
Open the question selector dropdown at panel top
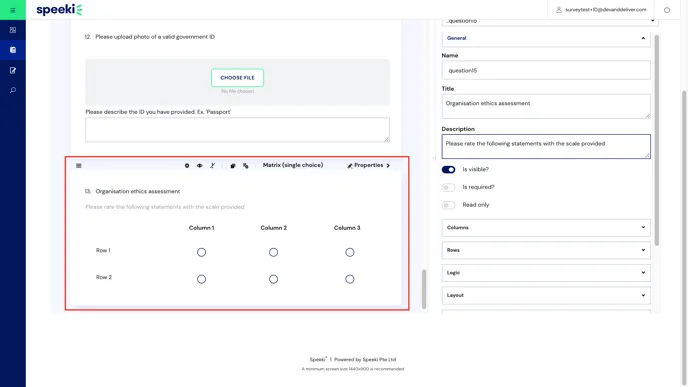coord(550,22)
